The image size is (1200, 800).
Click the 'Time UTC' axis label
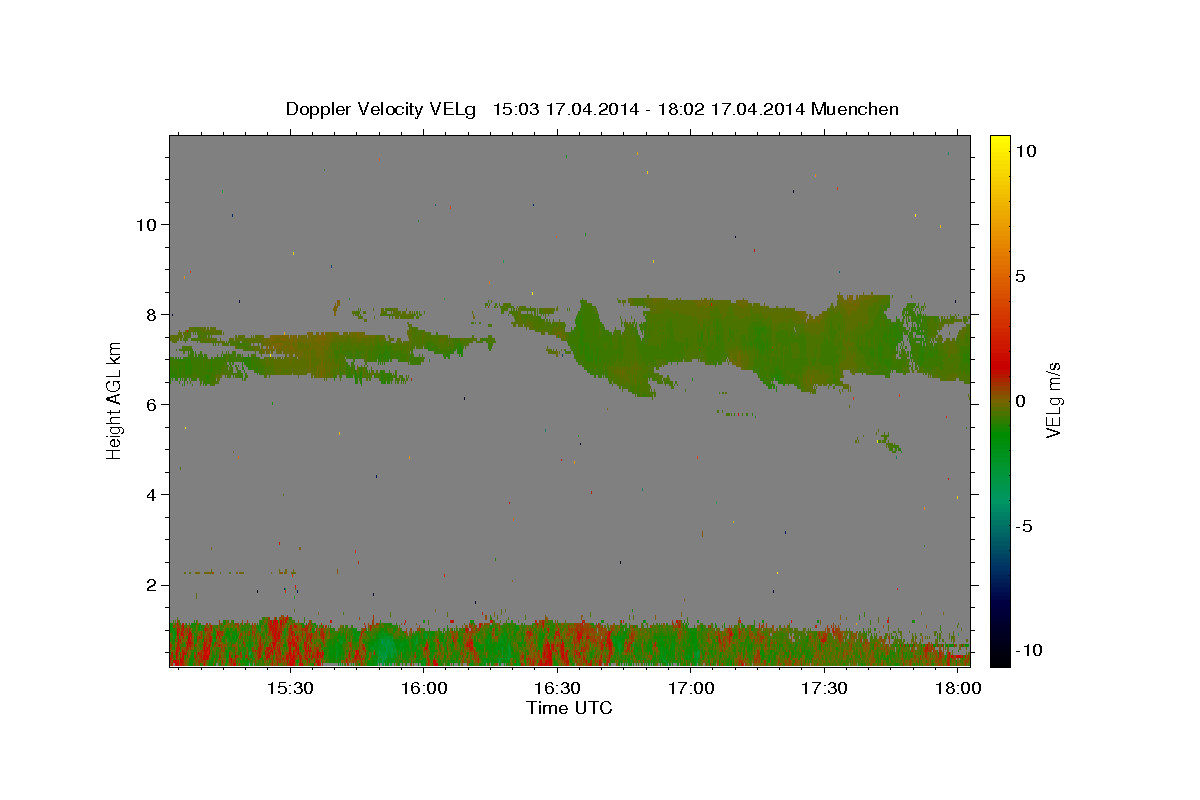569,708
